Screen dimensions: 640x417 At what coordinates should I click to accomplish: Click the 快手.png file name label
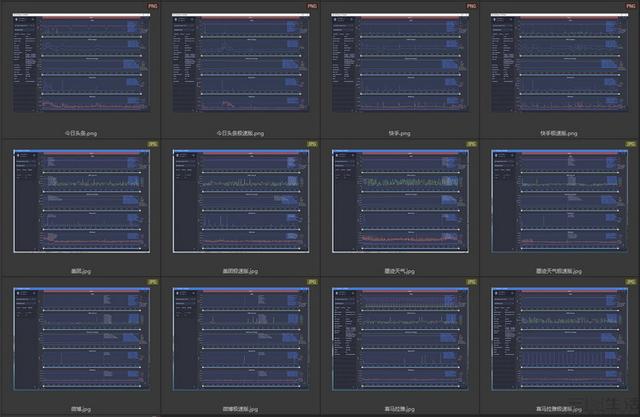coord(400,133)
